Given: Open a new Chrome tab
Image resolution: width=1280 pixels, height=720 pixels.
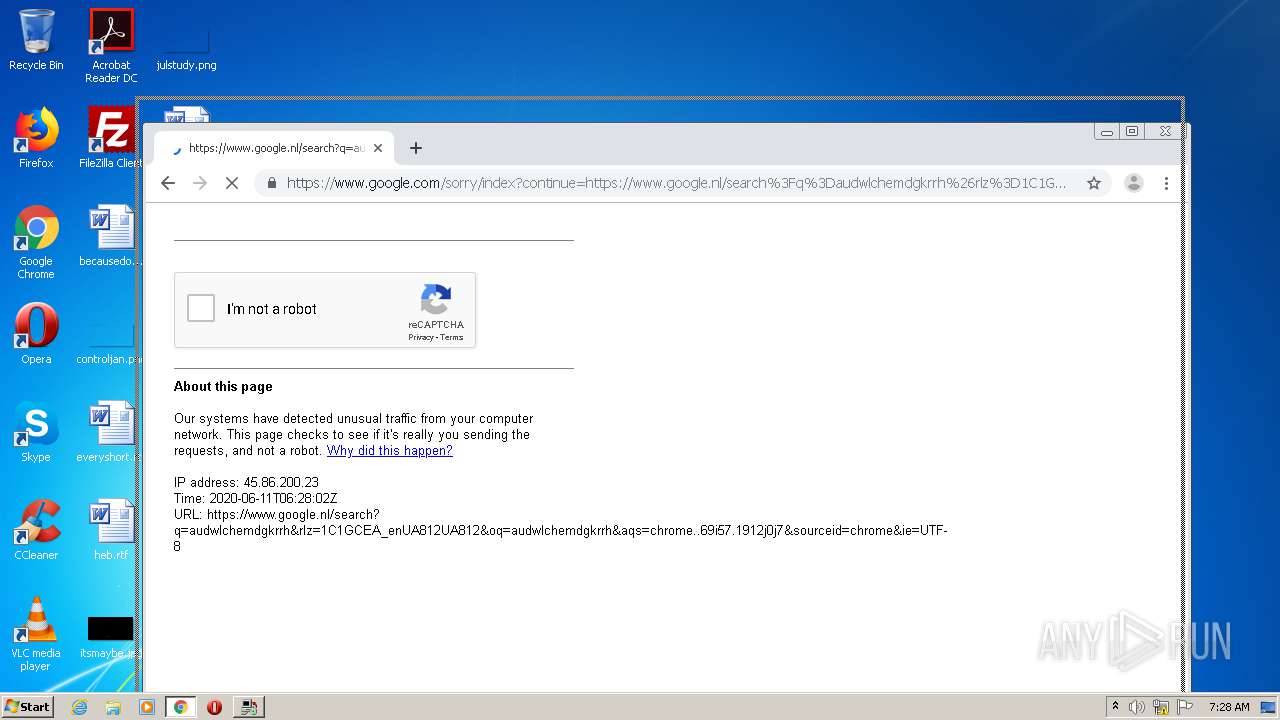Looking at the screenshot, I should click(x=416, y=148).
